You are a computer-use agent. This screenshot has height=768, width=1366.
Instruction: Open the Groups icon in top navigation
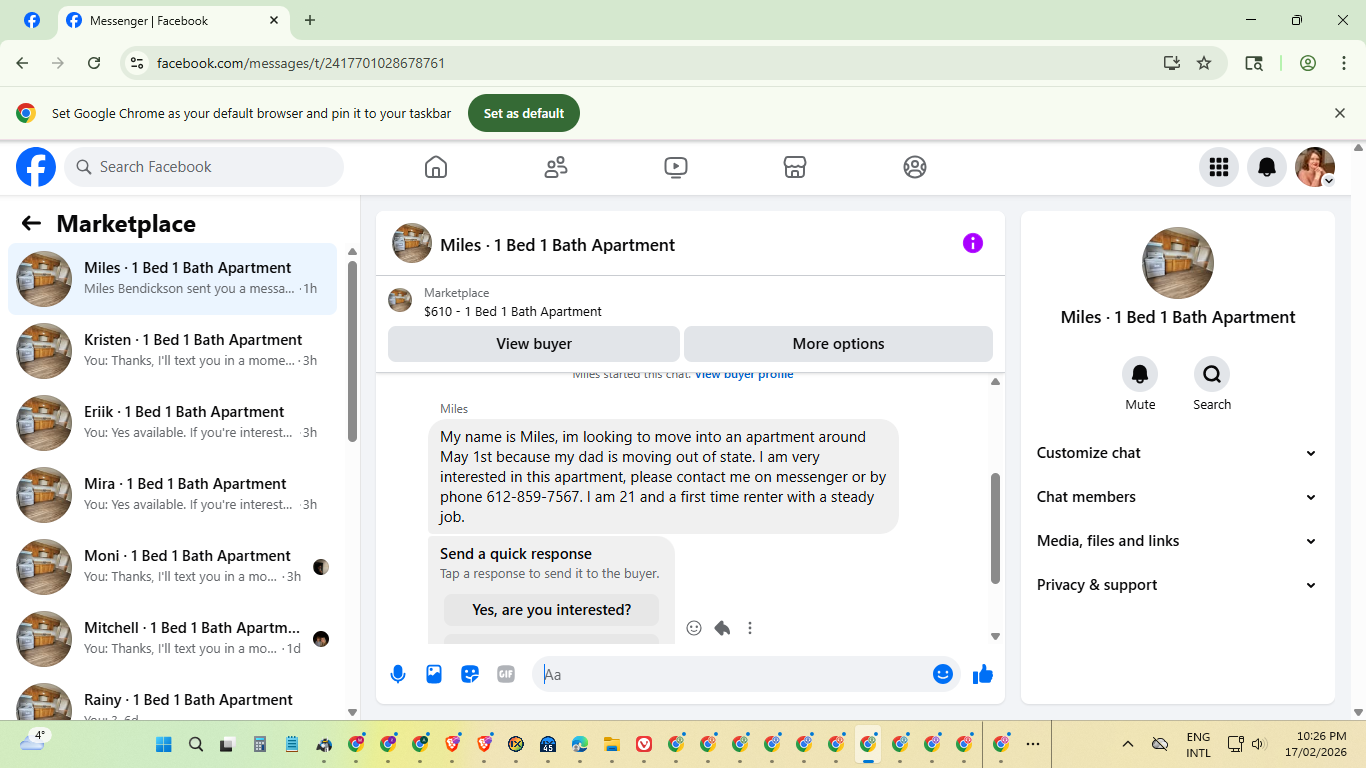915,167
